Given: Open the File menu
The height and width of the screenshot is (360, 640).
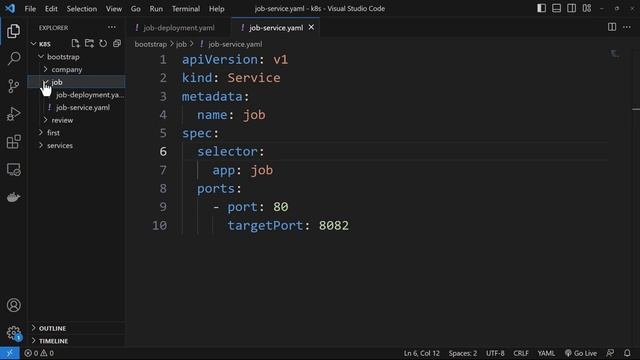Looking at the screenshot, I should pyautogui.click(x=30, y=9).
